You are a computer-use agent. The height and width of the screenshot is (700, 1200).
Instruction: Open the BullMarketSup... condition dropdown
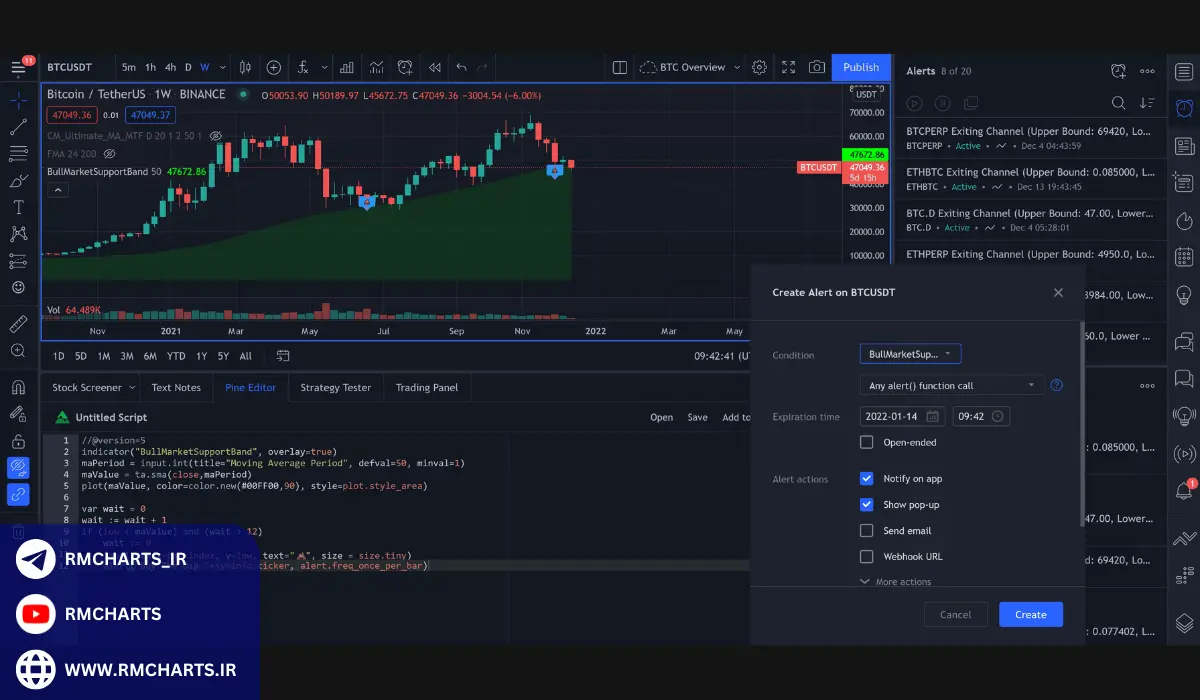coord(910,354)
